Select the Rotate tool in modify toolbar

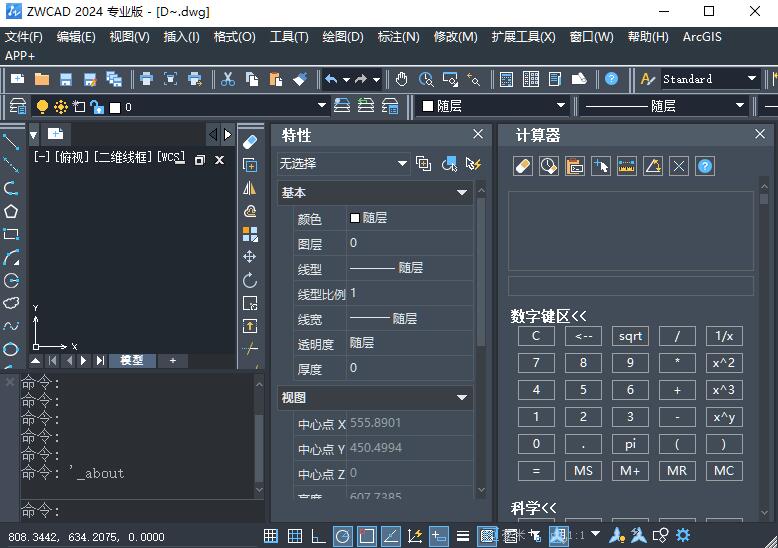(x=250, y=280)
